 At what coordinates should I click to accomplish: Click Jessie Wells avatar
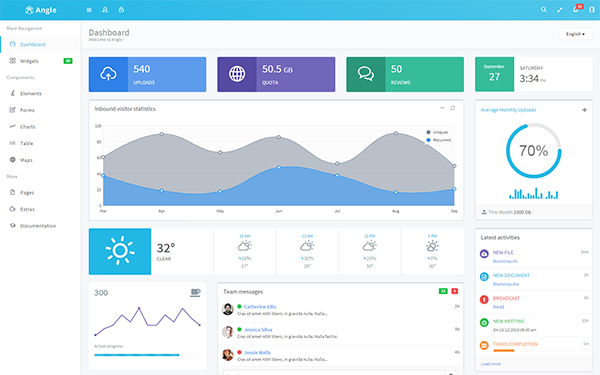(228, 355)
